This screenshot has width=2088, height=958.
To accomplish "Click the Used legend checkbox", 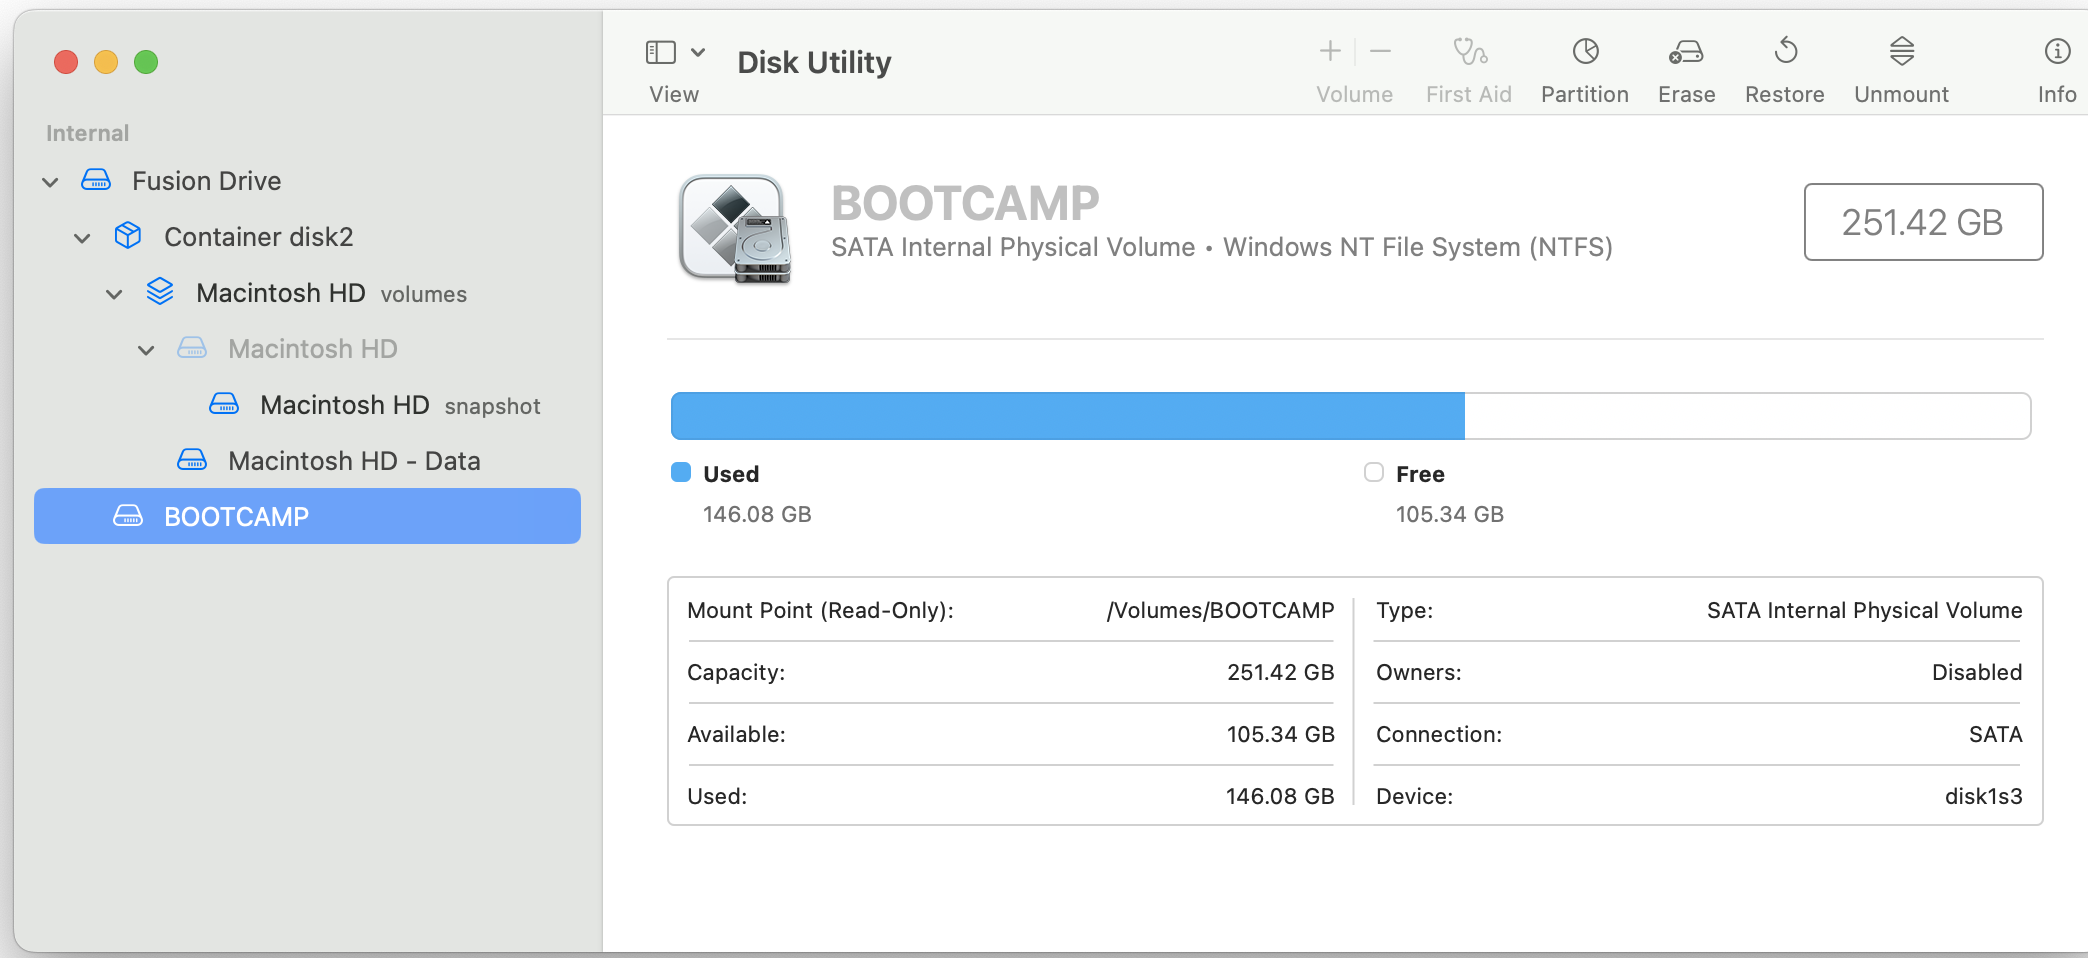I will point(681,472).
